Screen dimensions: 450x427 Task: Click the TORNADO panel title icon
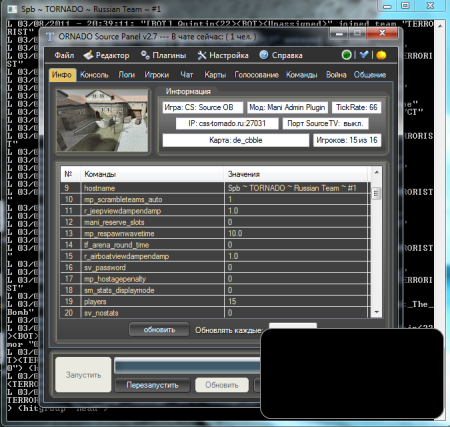50,37
